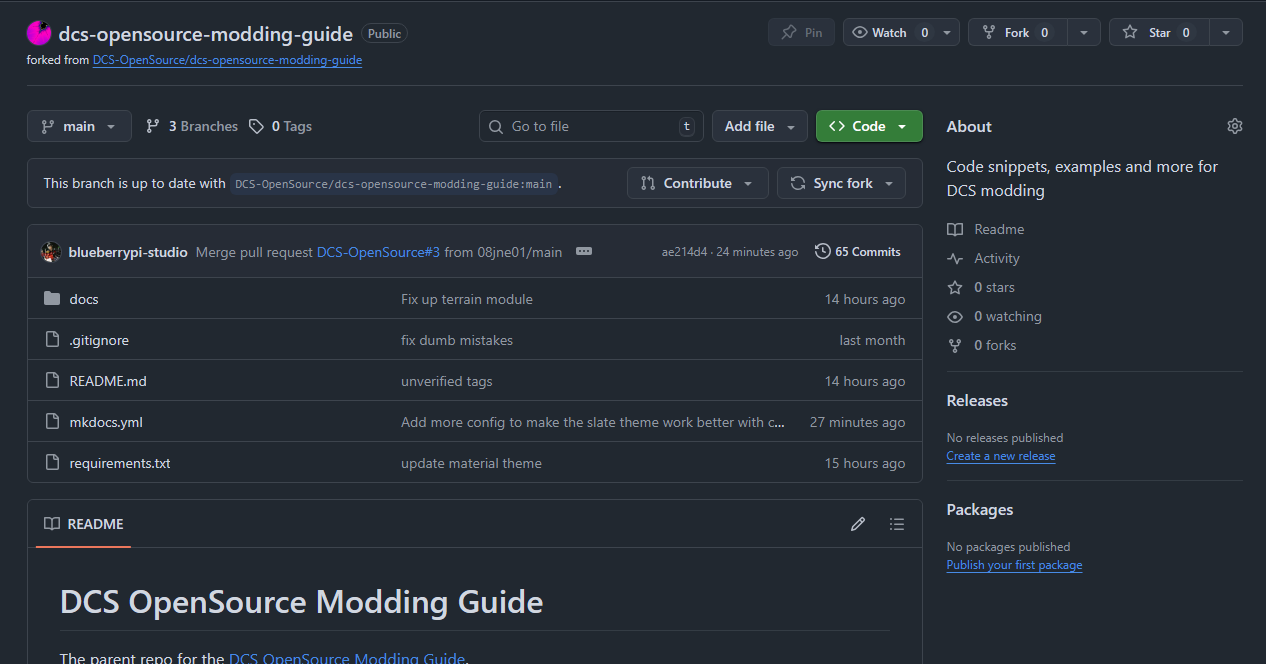The height and width of the screenshot is (664, 1266).
Task: Watch this repository
Action: point(891,32)
